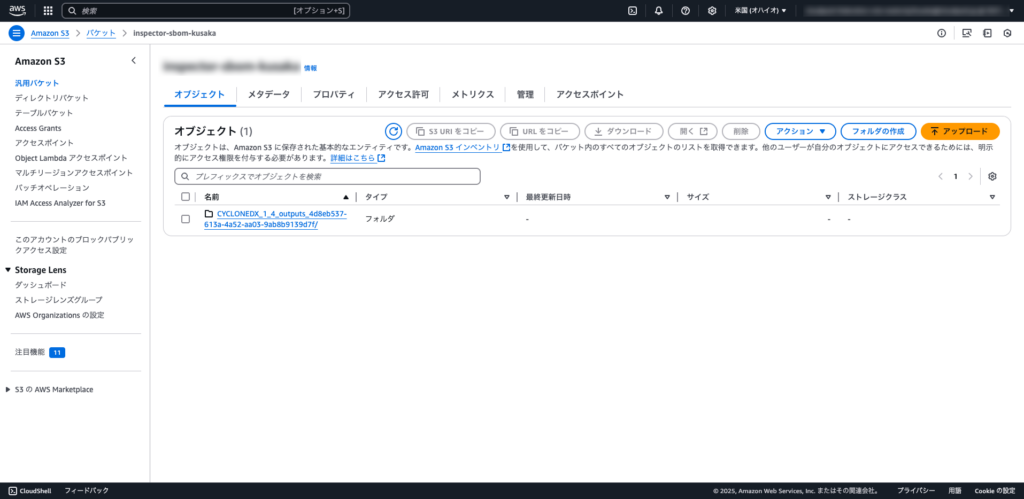Click Amazon S3 breadcrumb link
Viewport: 1024px width, 499px height.
(x=50, y=33)
